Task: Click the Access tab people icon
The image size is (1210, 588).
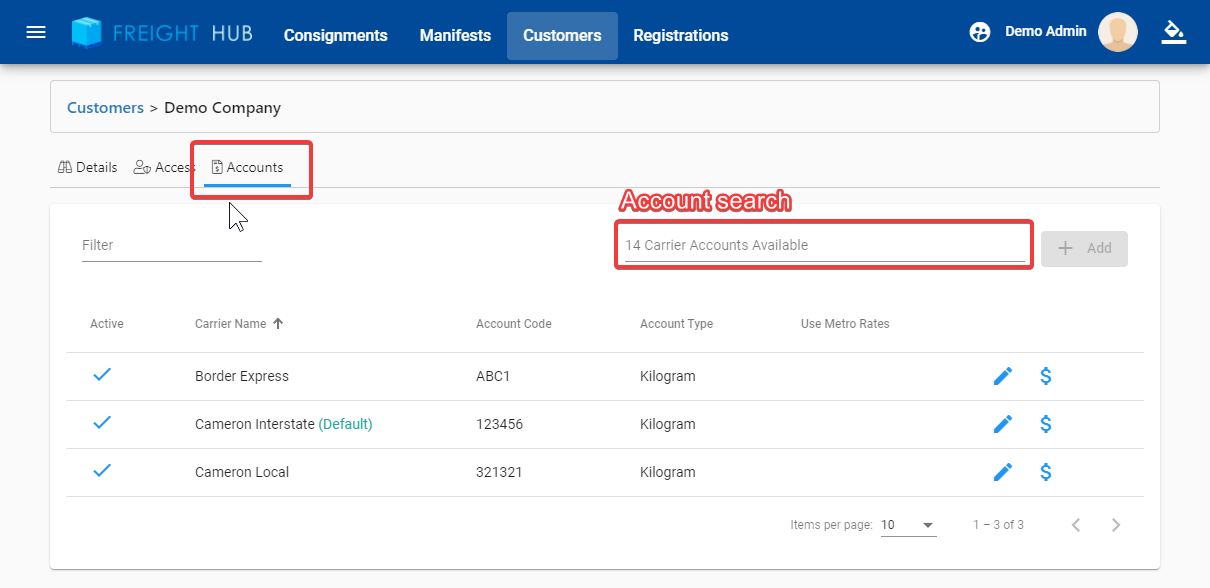Action: click(142, 167)
